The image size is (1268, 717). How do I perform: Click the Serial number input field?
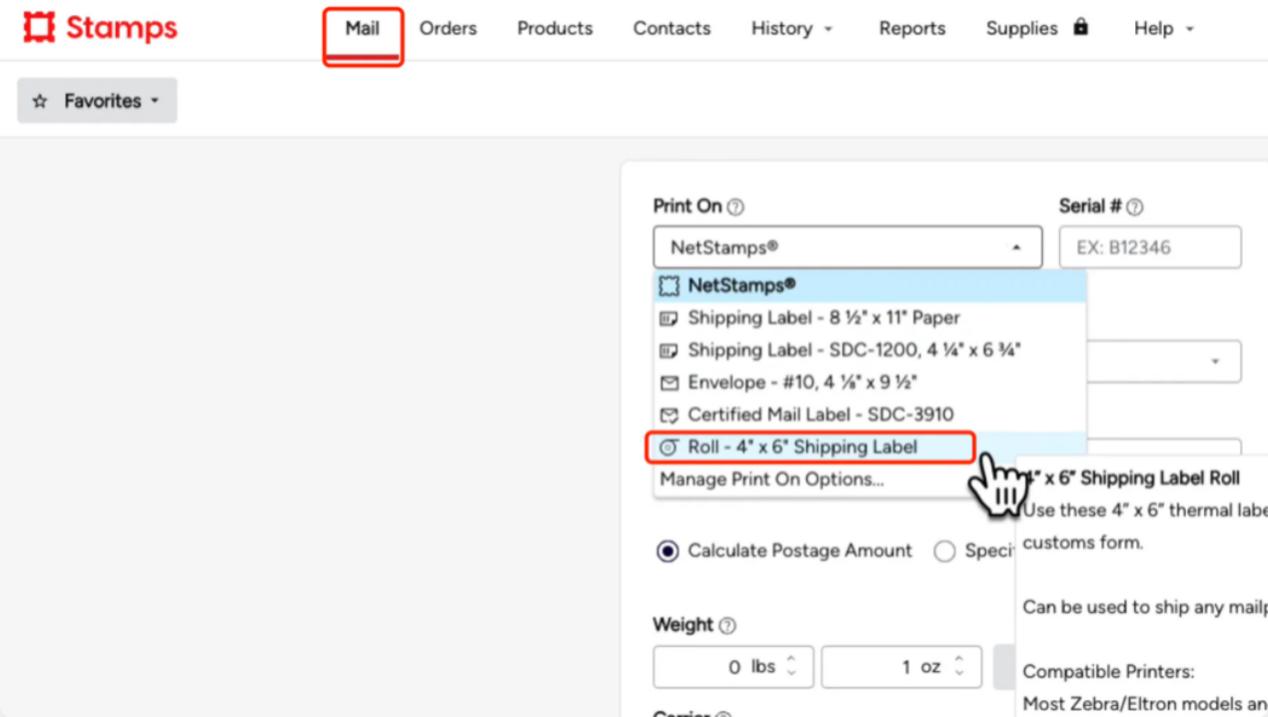tap(1150, 247)
